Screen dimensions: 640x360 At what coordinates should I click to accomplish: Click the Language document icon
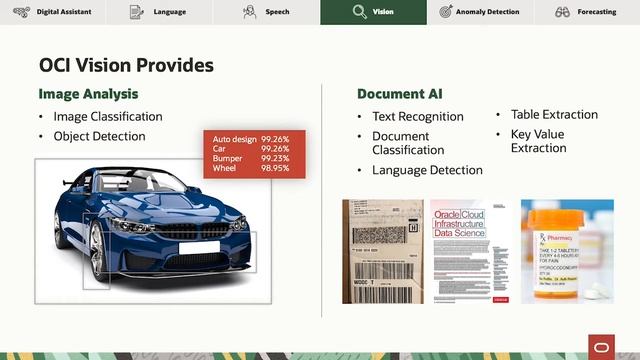click(136, 12)
